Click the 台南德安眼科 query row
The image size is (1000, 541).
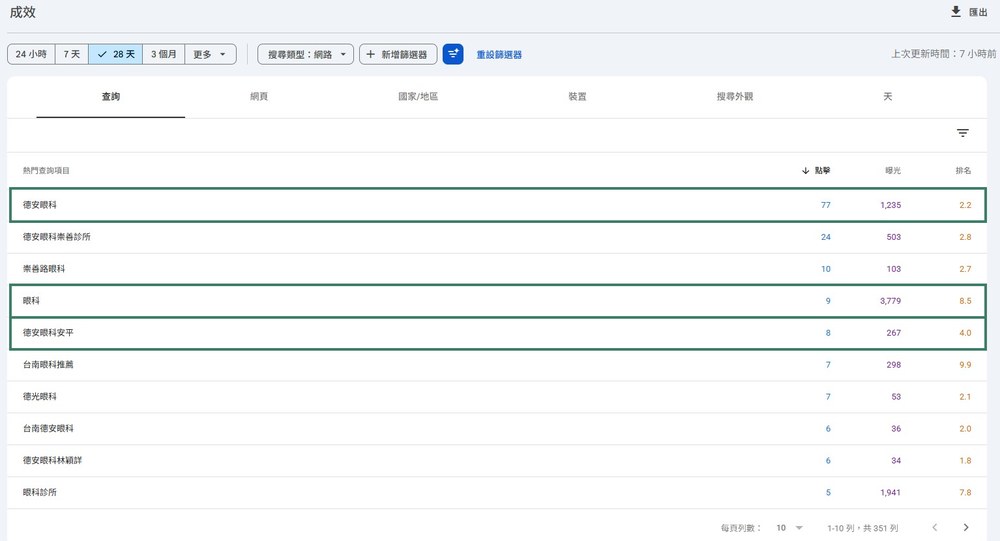[x=497, y=429]
